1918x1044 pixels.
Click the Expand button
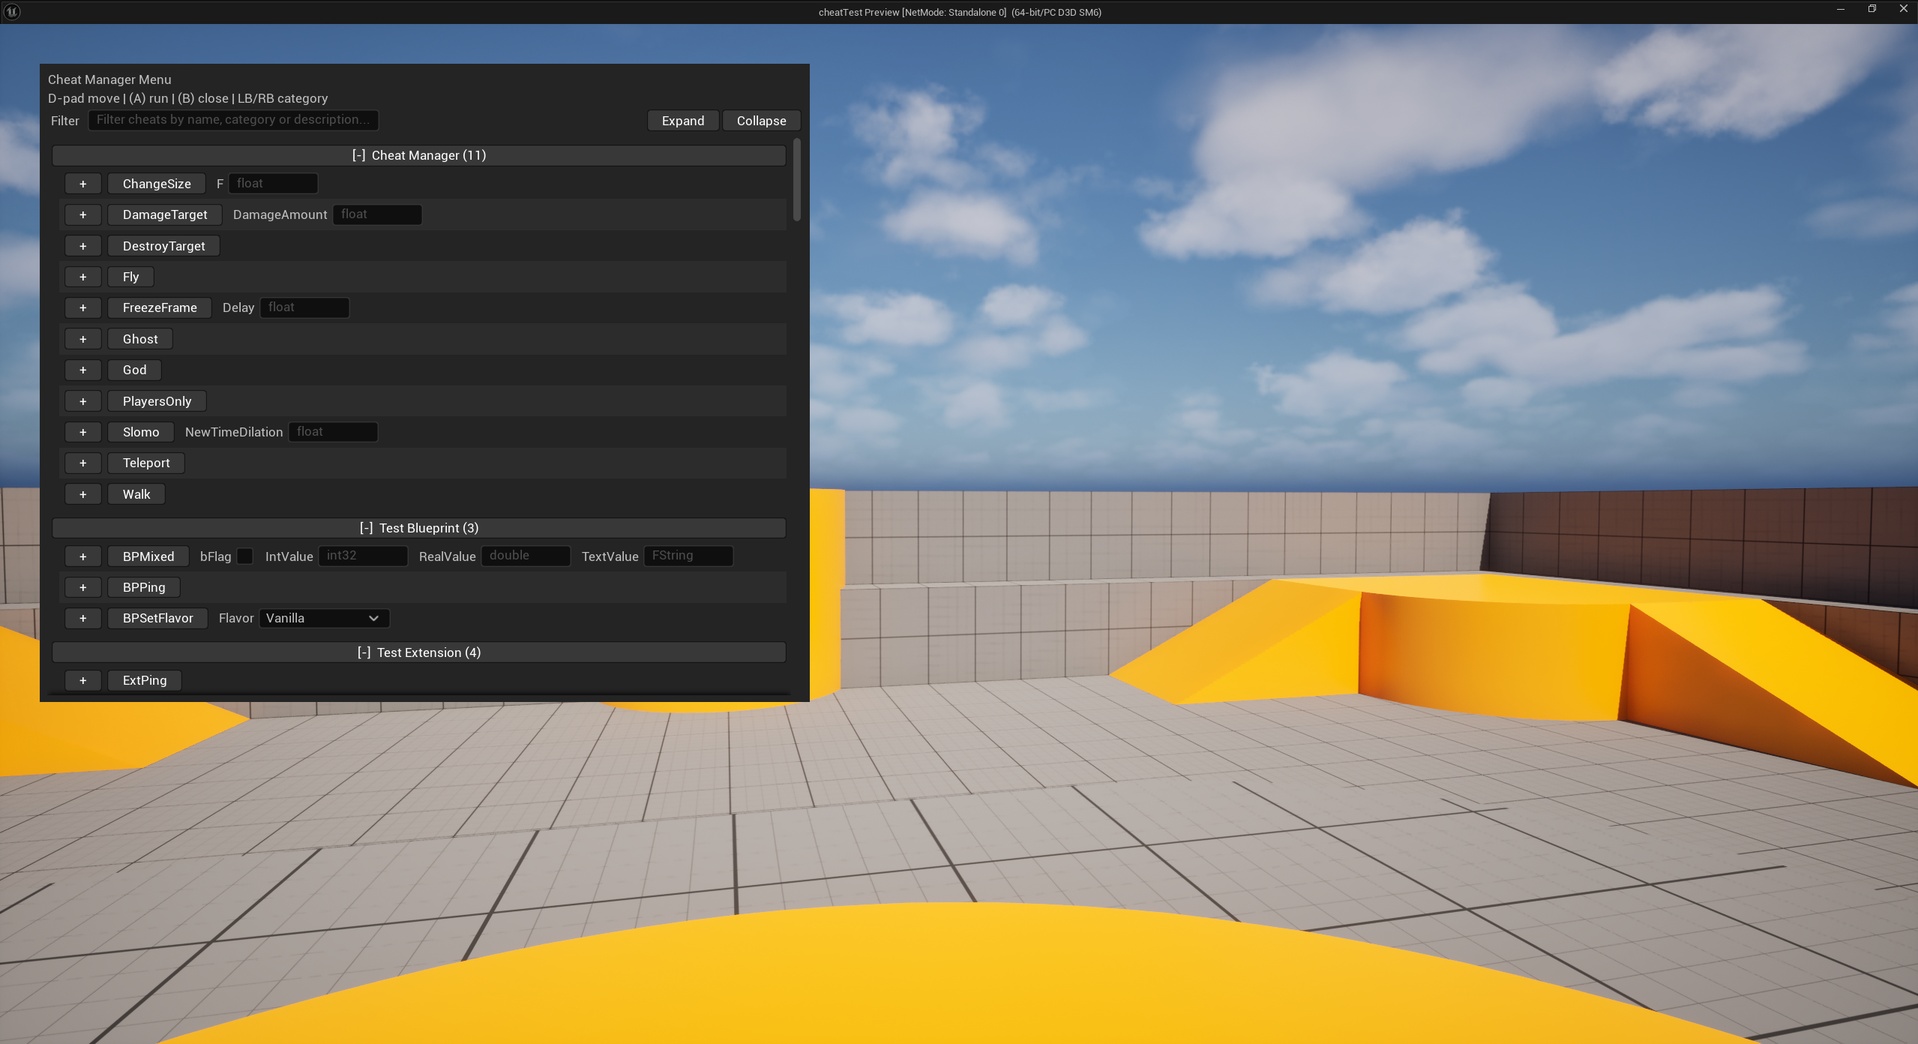coord(683,121)
